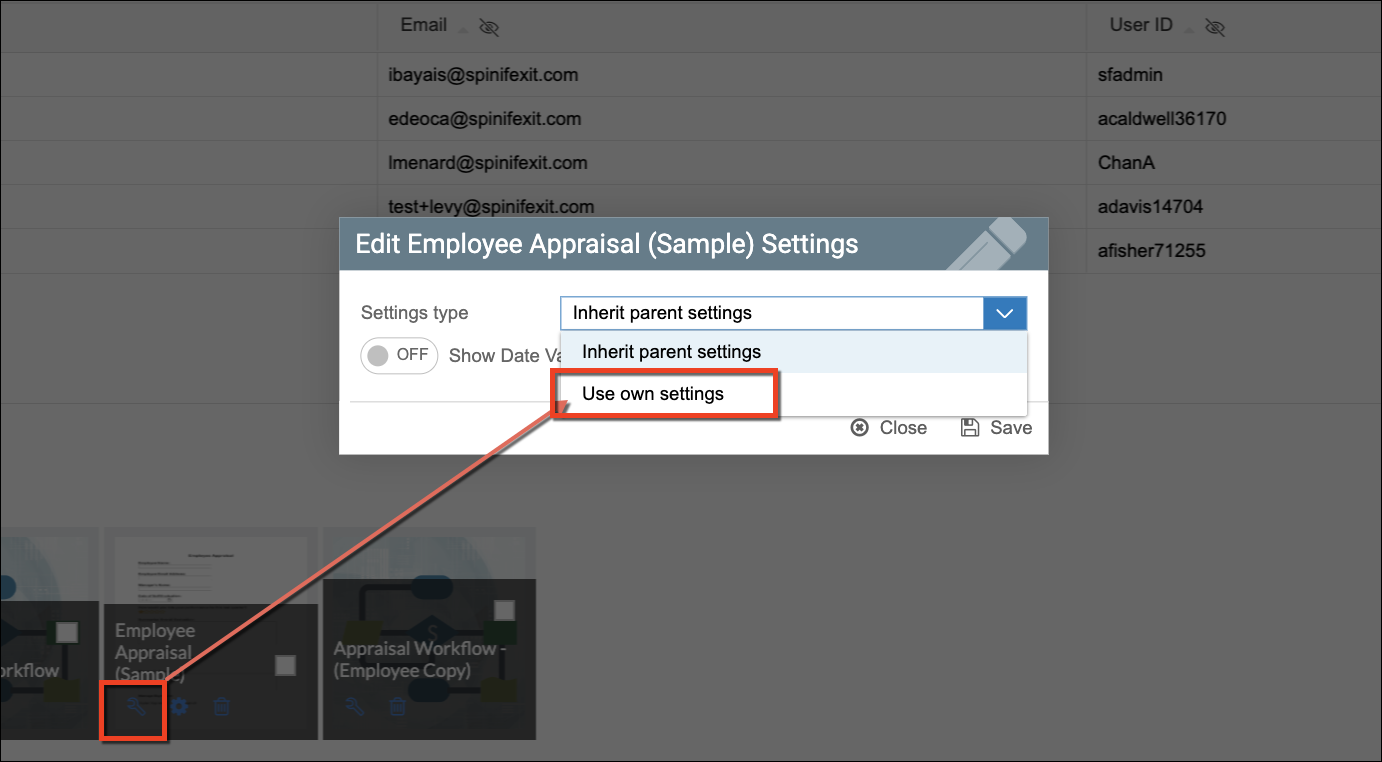Click the ibayais@spinifexit.com email cell
The image size is (1382, 762).
pos(483,75)
